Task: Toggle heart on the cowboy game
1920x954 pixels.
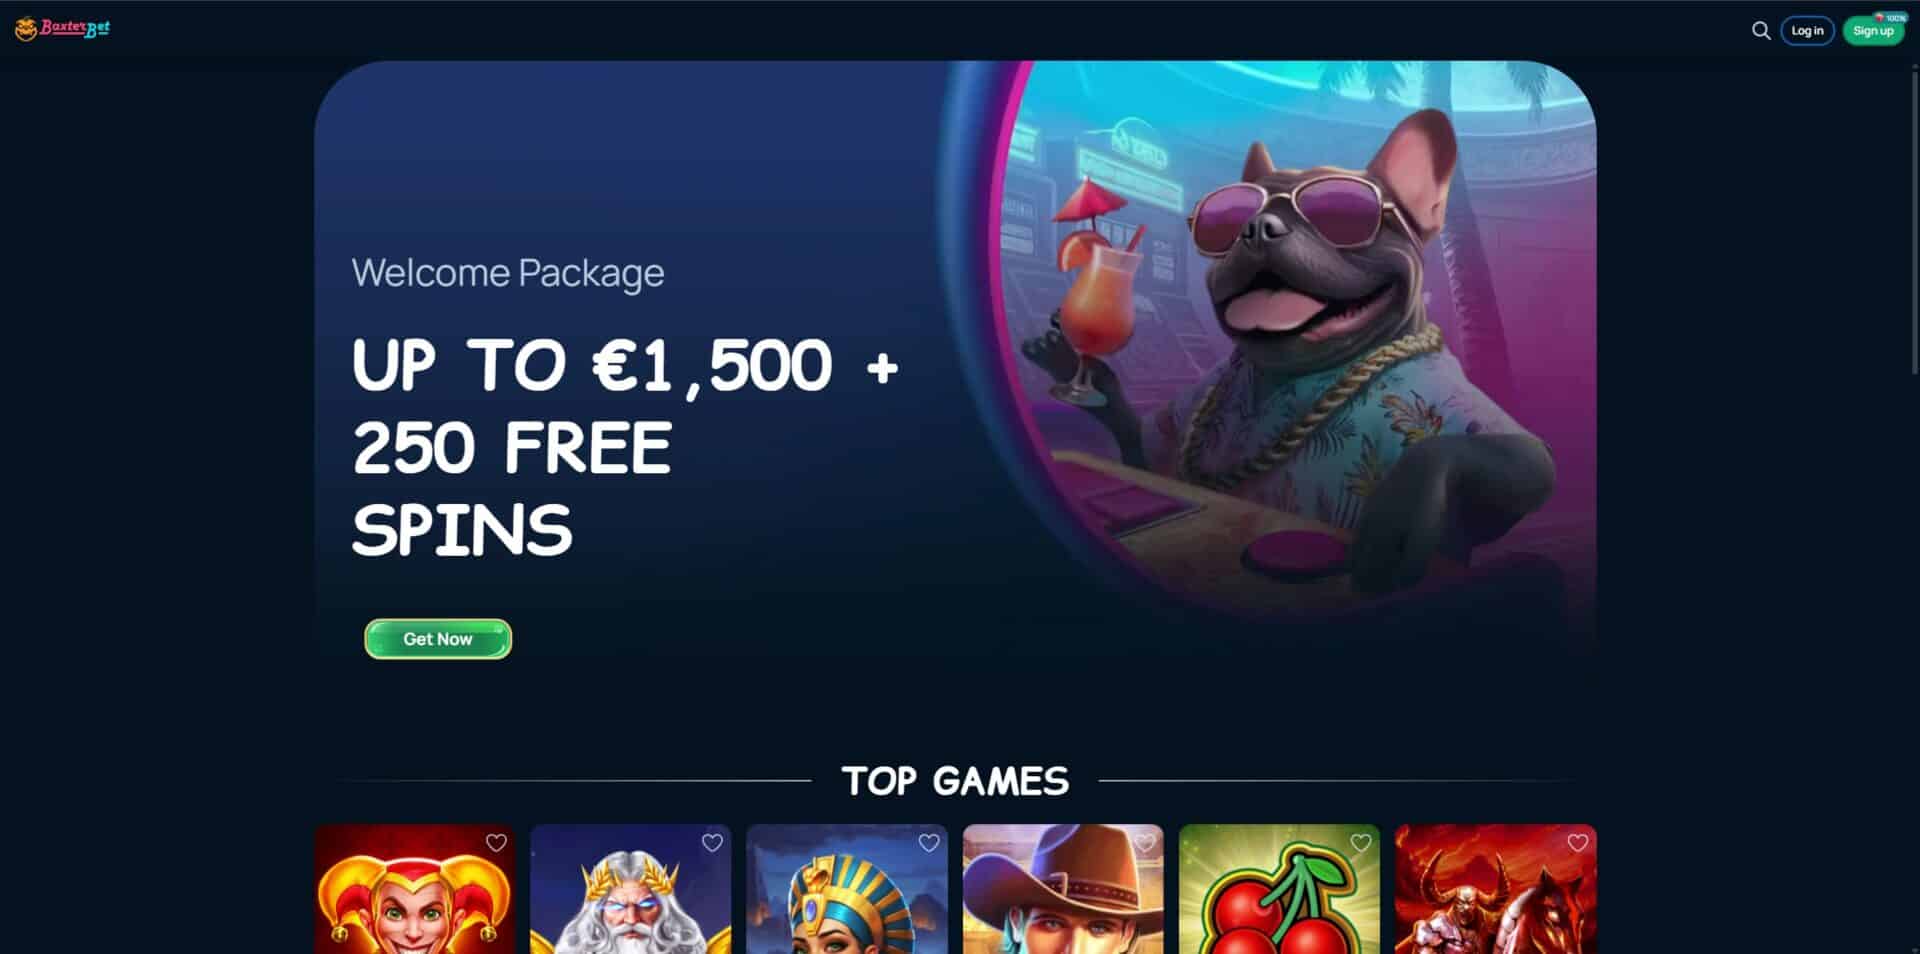Action: pyautogui.click(x=1145, y=843)
